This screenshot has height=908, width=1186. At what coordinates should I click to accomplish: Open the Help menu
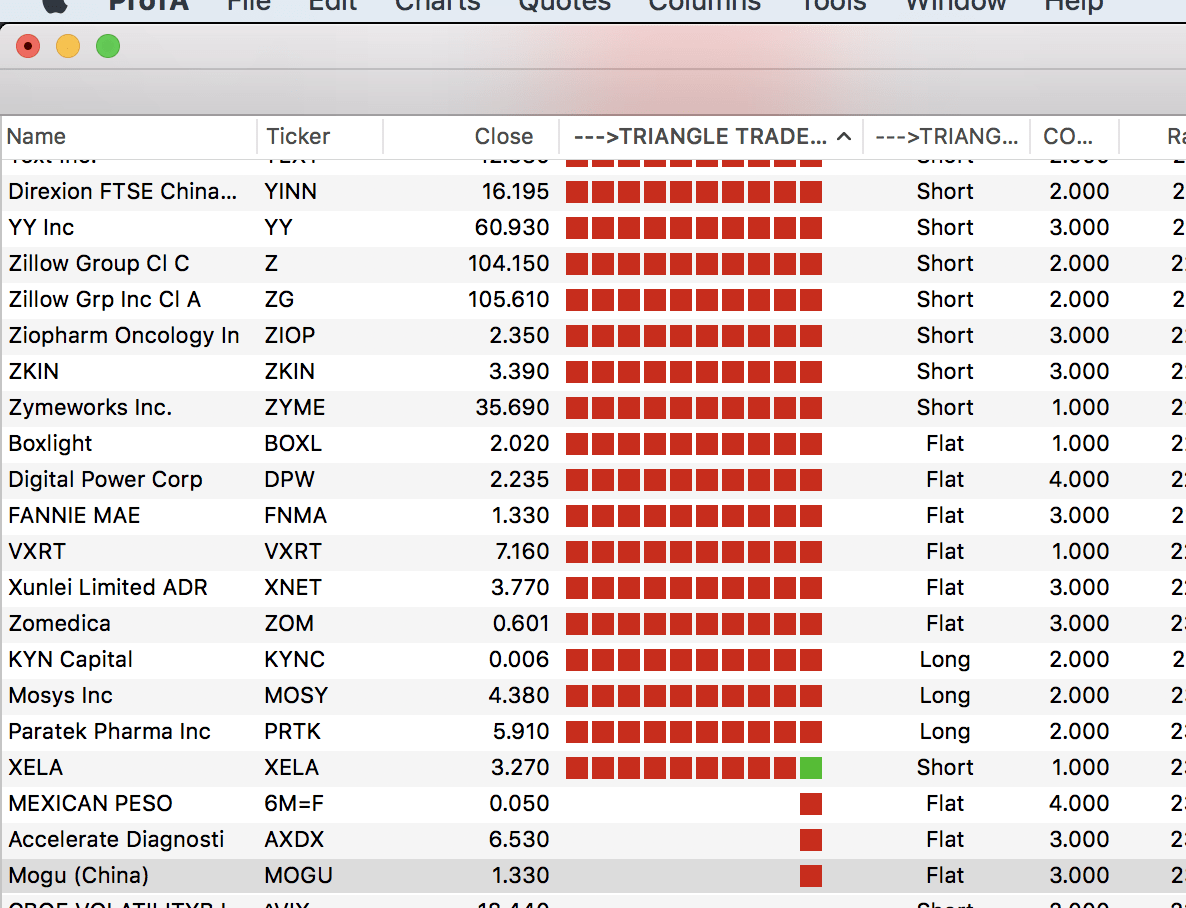coord(1073,5)
